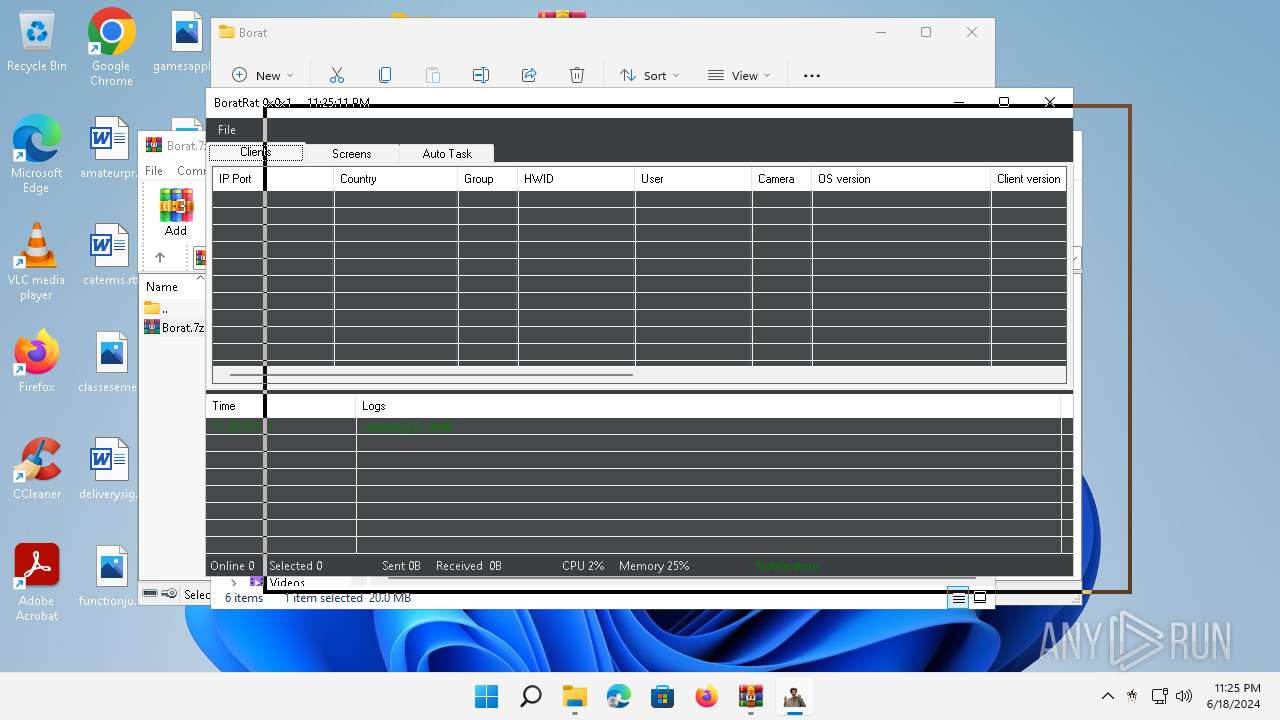The width and height of the screenshot is (1280, 720).
Task: Open taskbar Search
Action: pyautogui.click(x=531, y=696)
